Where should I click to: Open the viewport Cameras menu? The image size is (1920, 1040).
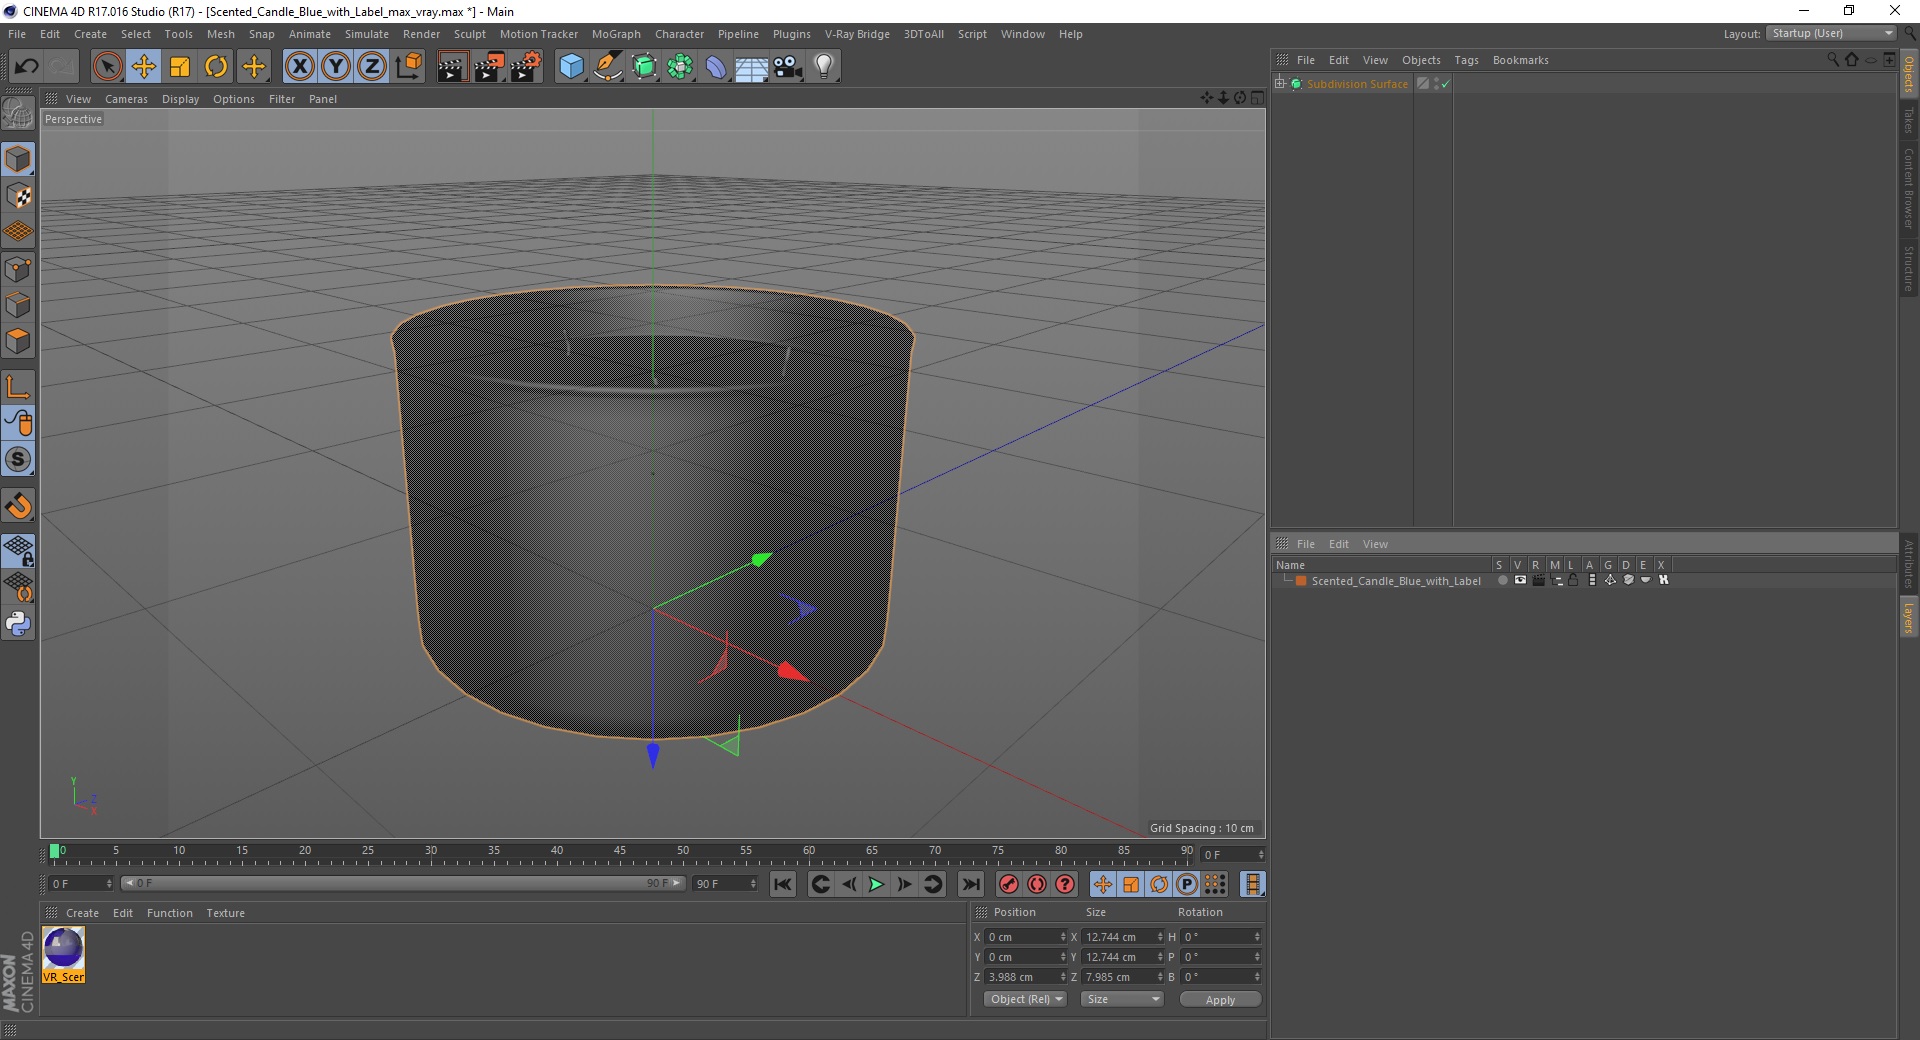point(126,99)
